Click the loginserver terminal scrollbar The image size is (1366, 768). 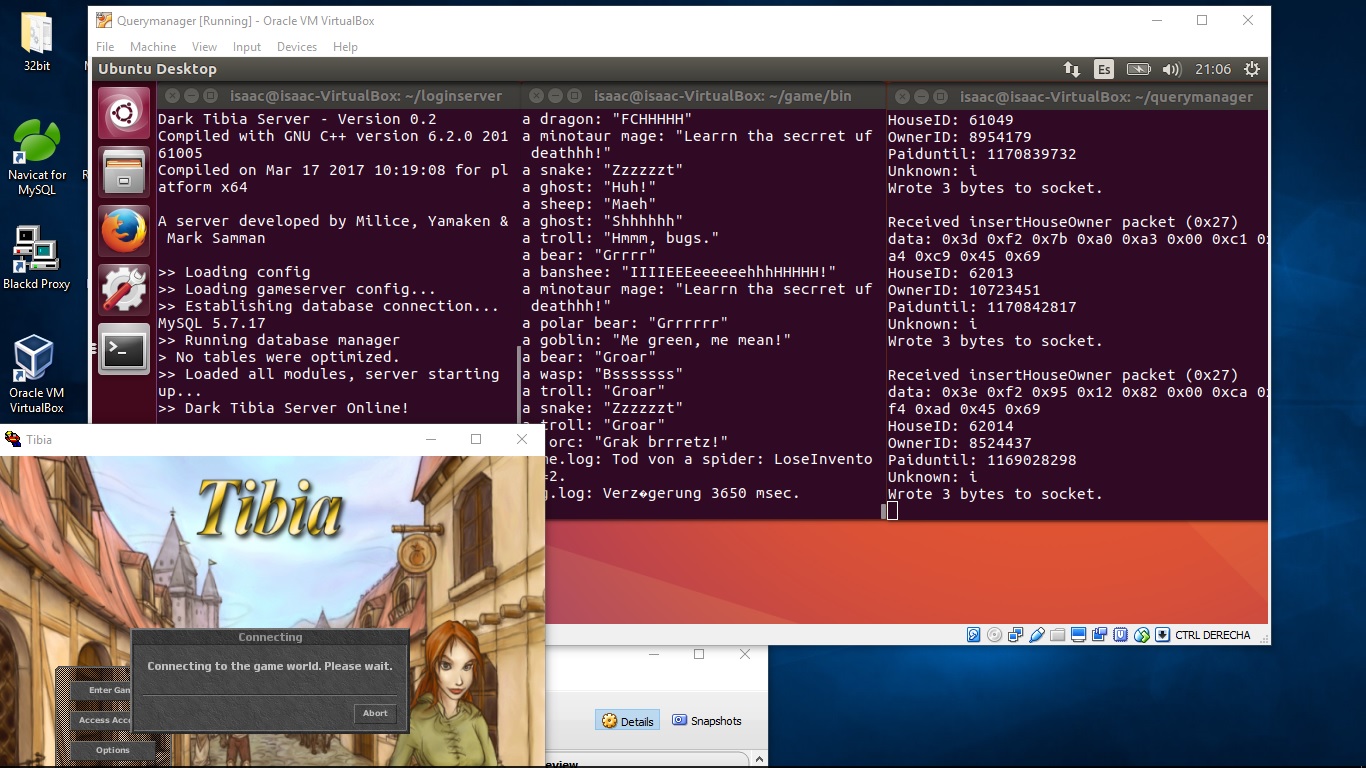point(518,385)
